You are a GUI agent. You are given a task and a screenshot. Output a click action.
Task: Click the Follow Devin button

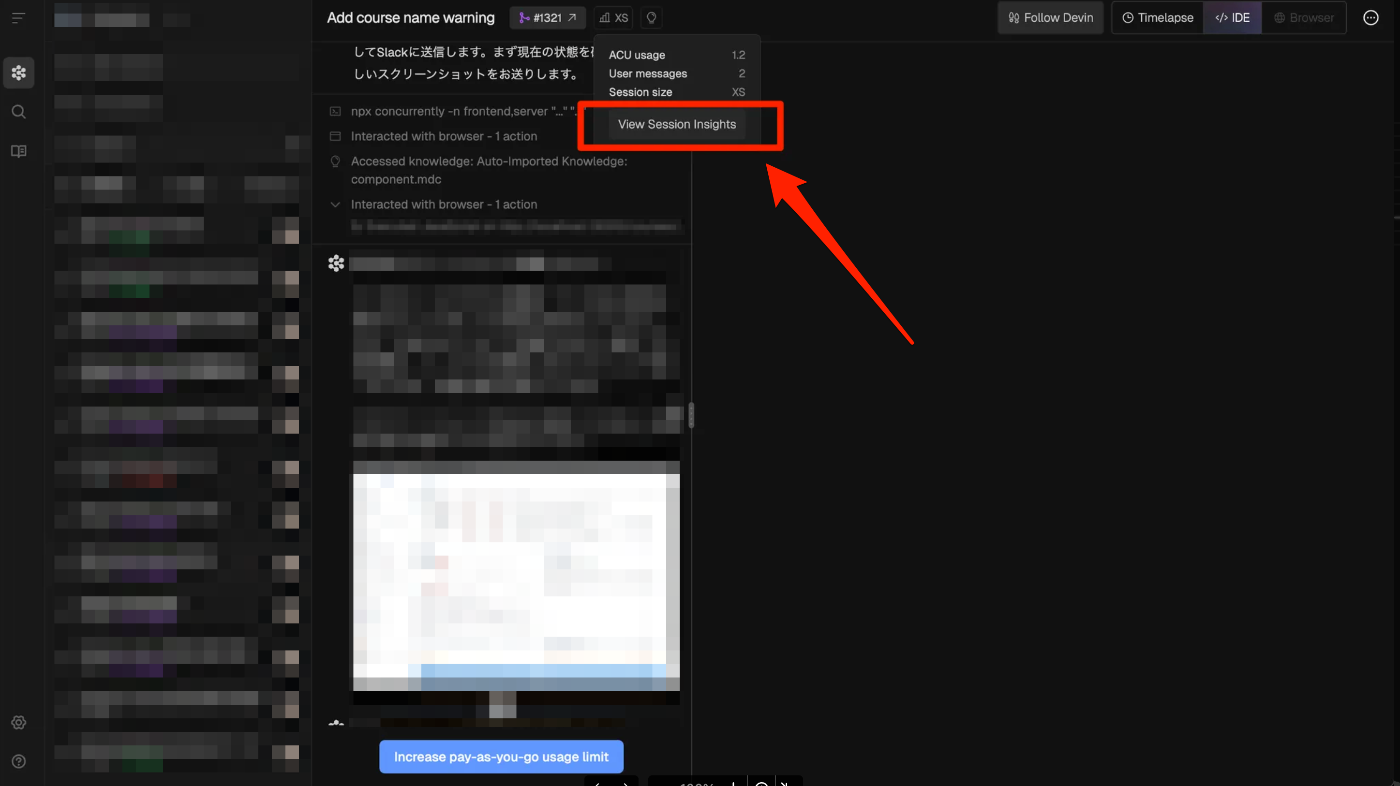1051,18
